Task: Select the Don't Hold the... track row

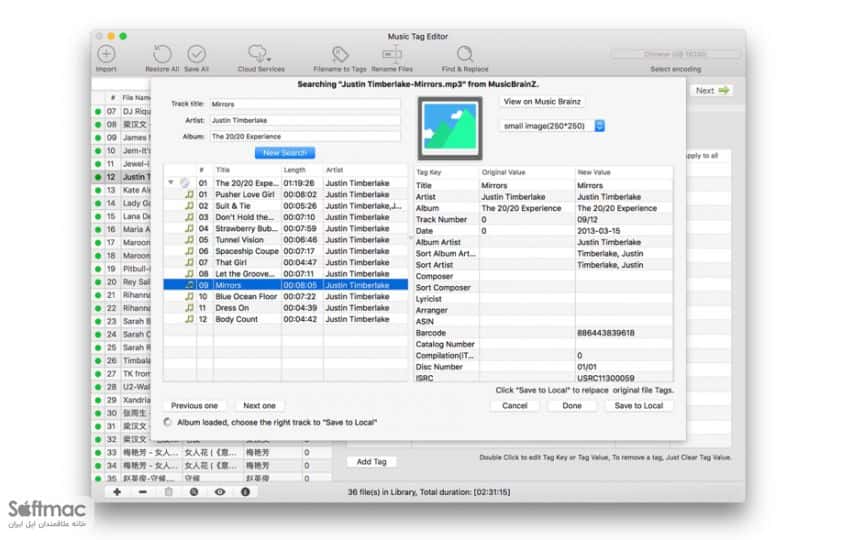Action: (x=285, y=217)
